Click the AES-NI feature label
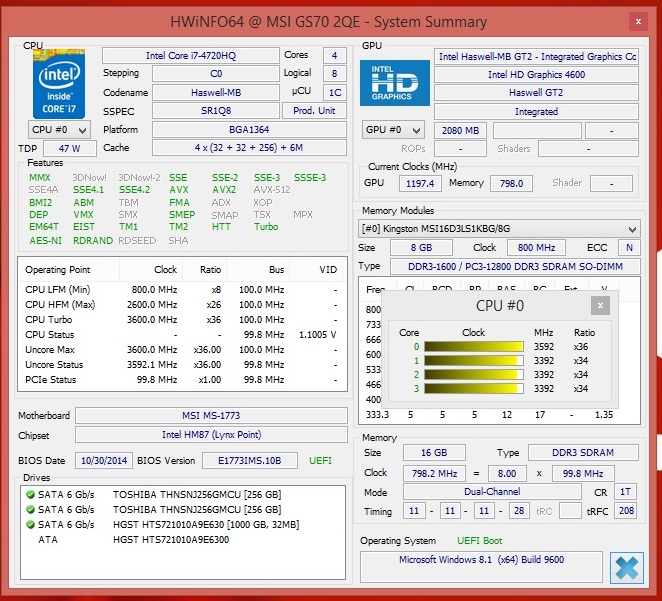This screenshot has width=662, height=601. (45, 241)
